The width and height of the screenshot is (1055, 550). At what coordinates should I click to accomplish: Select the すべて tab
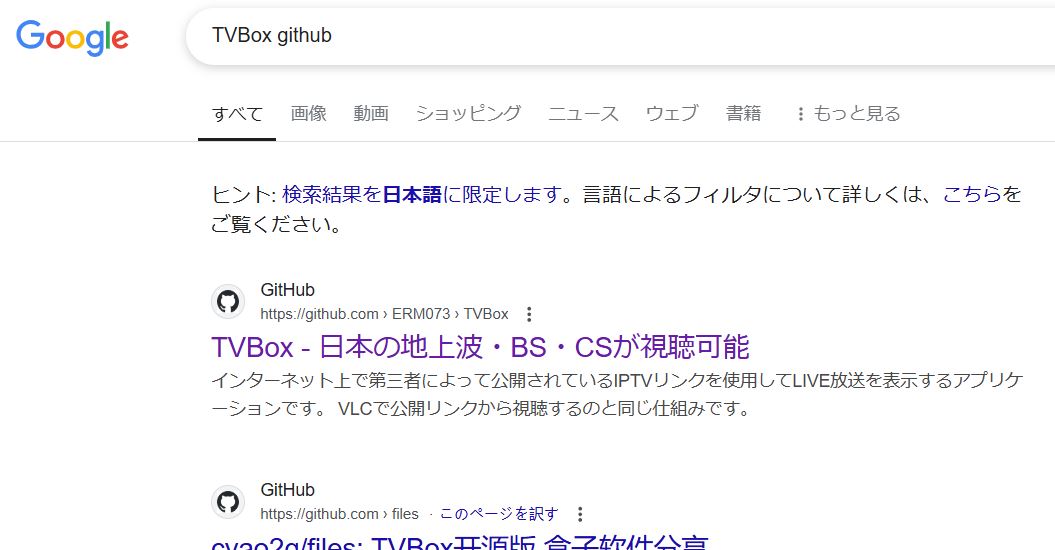(x=237, y=114)
